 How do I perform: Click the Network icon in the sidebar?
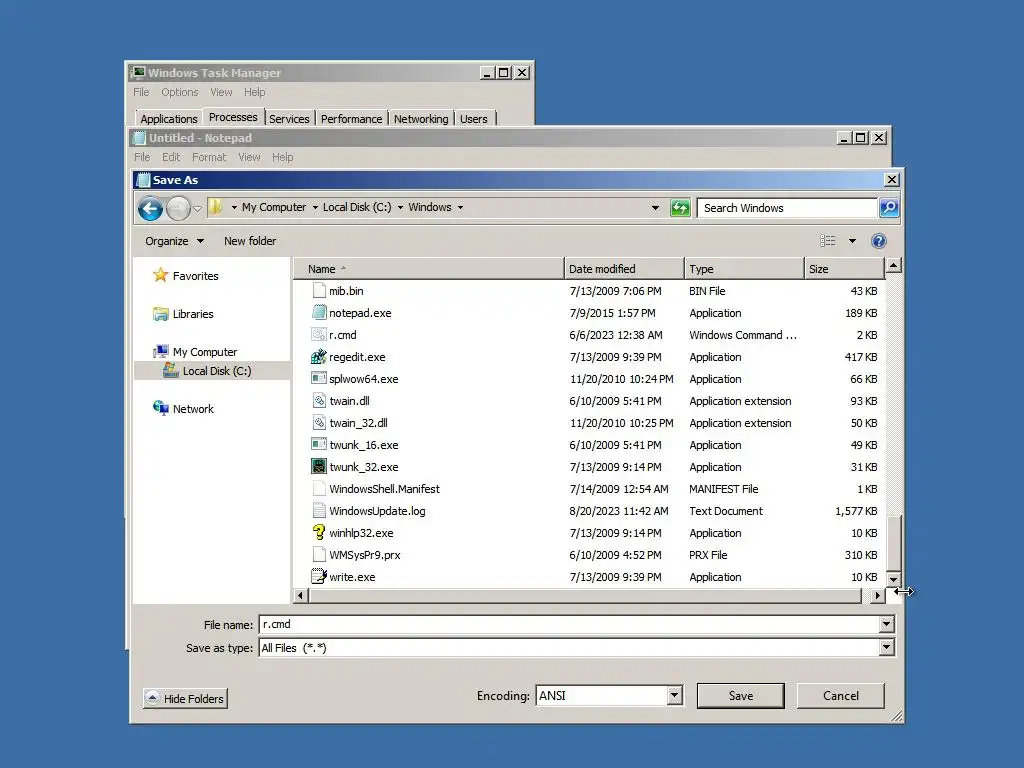tap(161, 408)
